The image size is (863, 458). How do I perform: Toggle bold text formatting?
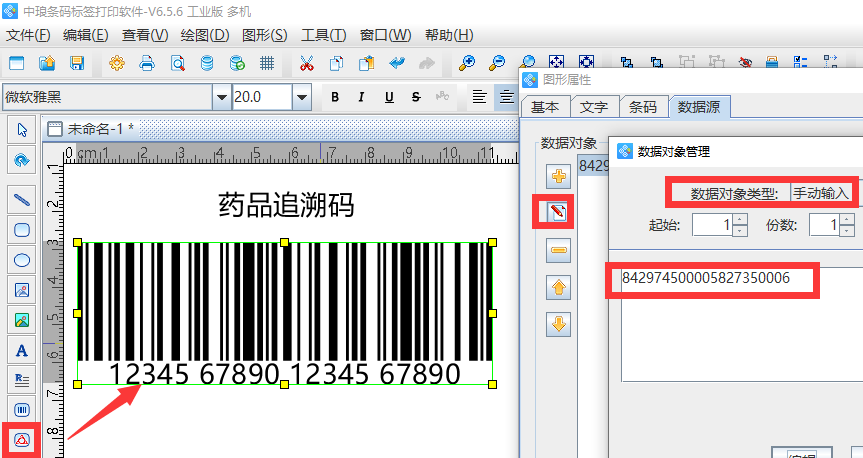pos(335,97)
